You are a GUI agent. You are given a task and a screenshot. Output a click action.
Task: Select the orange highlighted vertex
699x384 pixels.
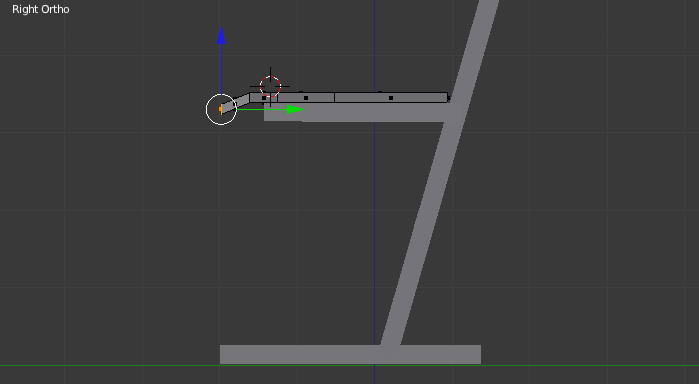tap(221, 109)
